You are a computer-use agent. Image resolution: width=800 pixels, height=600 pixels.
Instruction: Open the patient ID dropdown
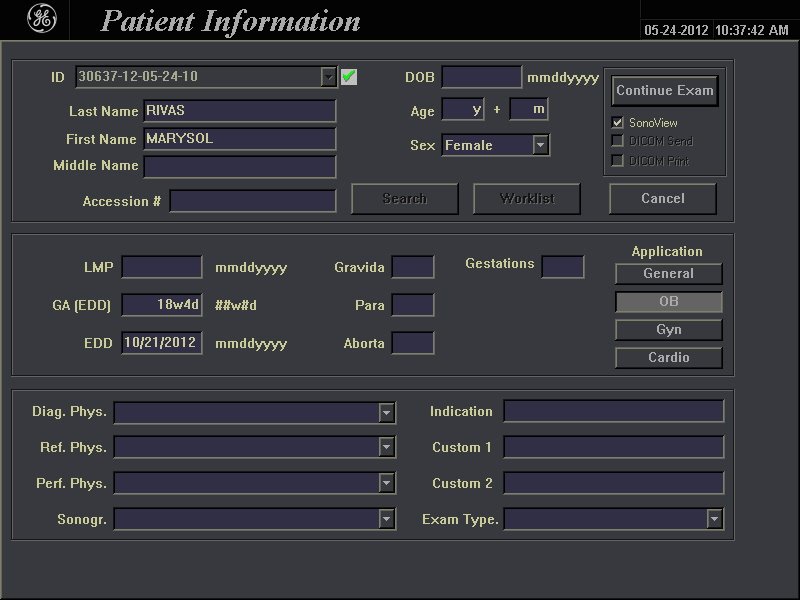tap(329, 77)
